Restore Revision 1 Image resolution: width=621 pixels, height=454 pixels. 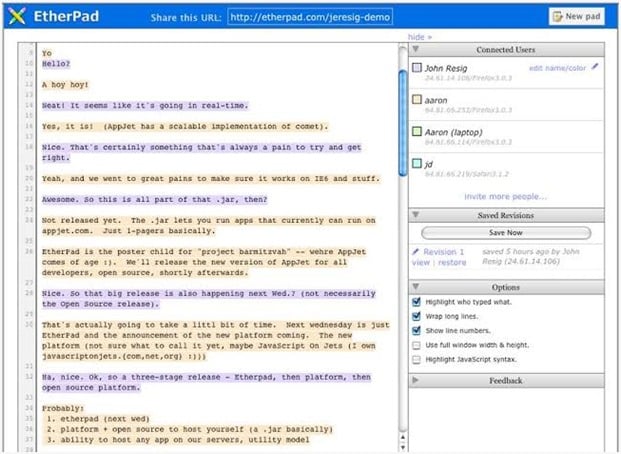[452, 262]
